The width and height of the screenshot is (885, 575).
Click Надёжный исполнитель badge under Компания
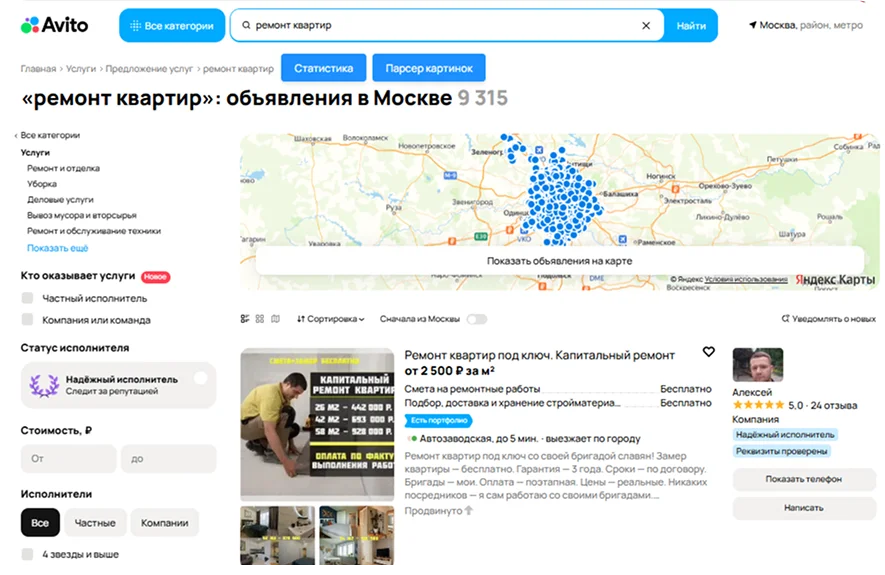(785, 434)
